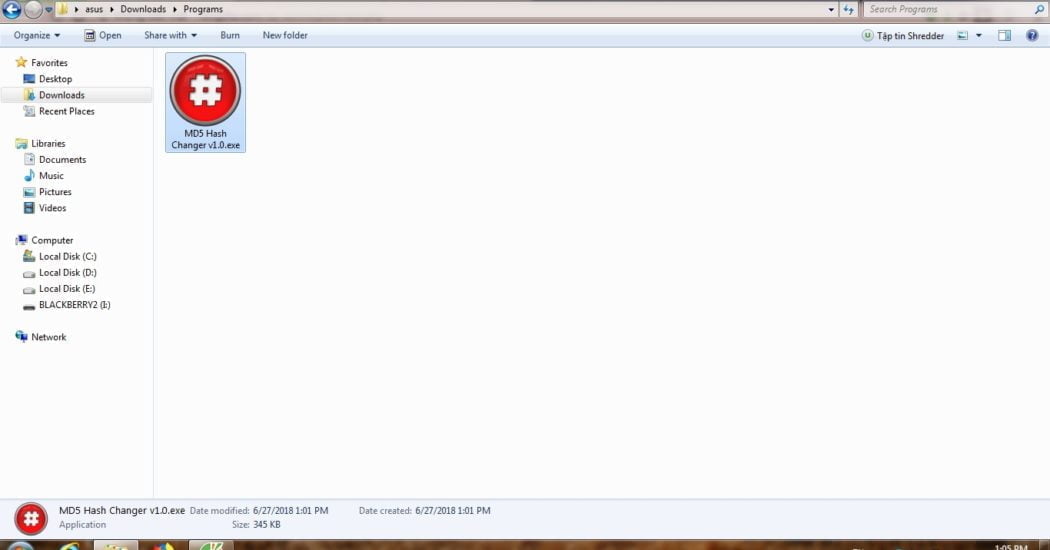Click the Desktop icon in the sidebar
This screenshot has height=550, width=1050.
(29, 78)
